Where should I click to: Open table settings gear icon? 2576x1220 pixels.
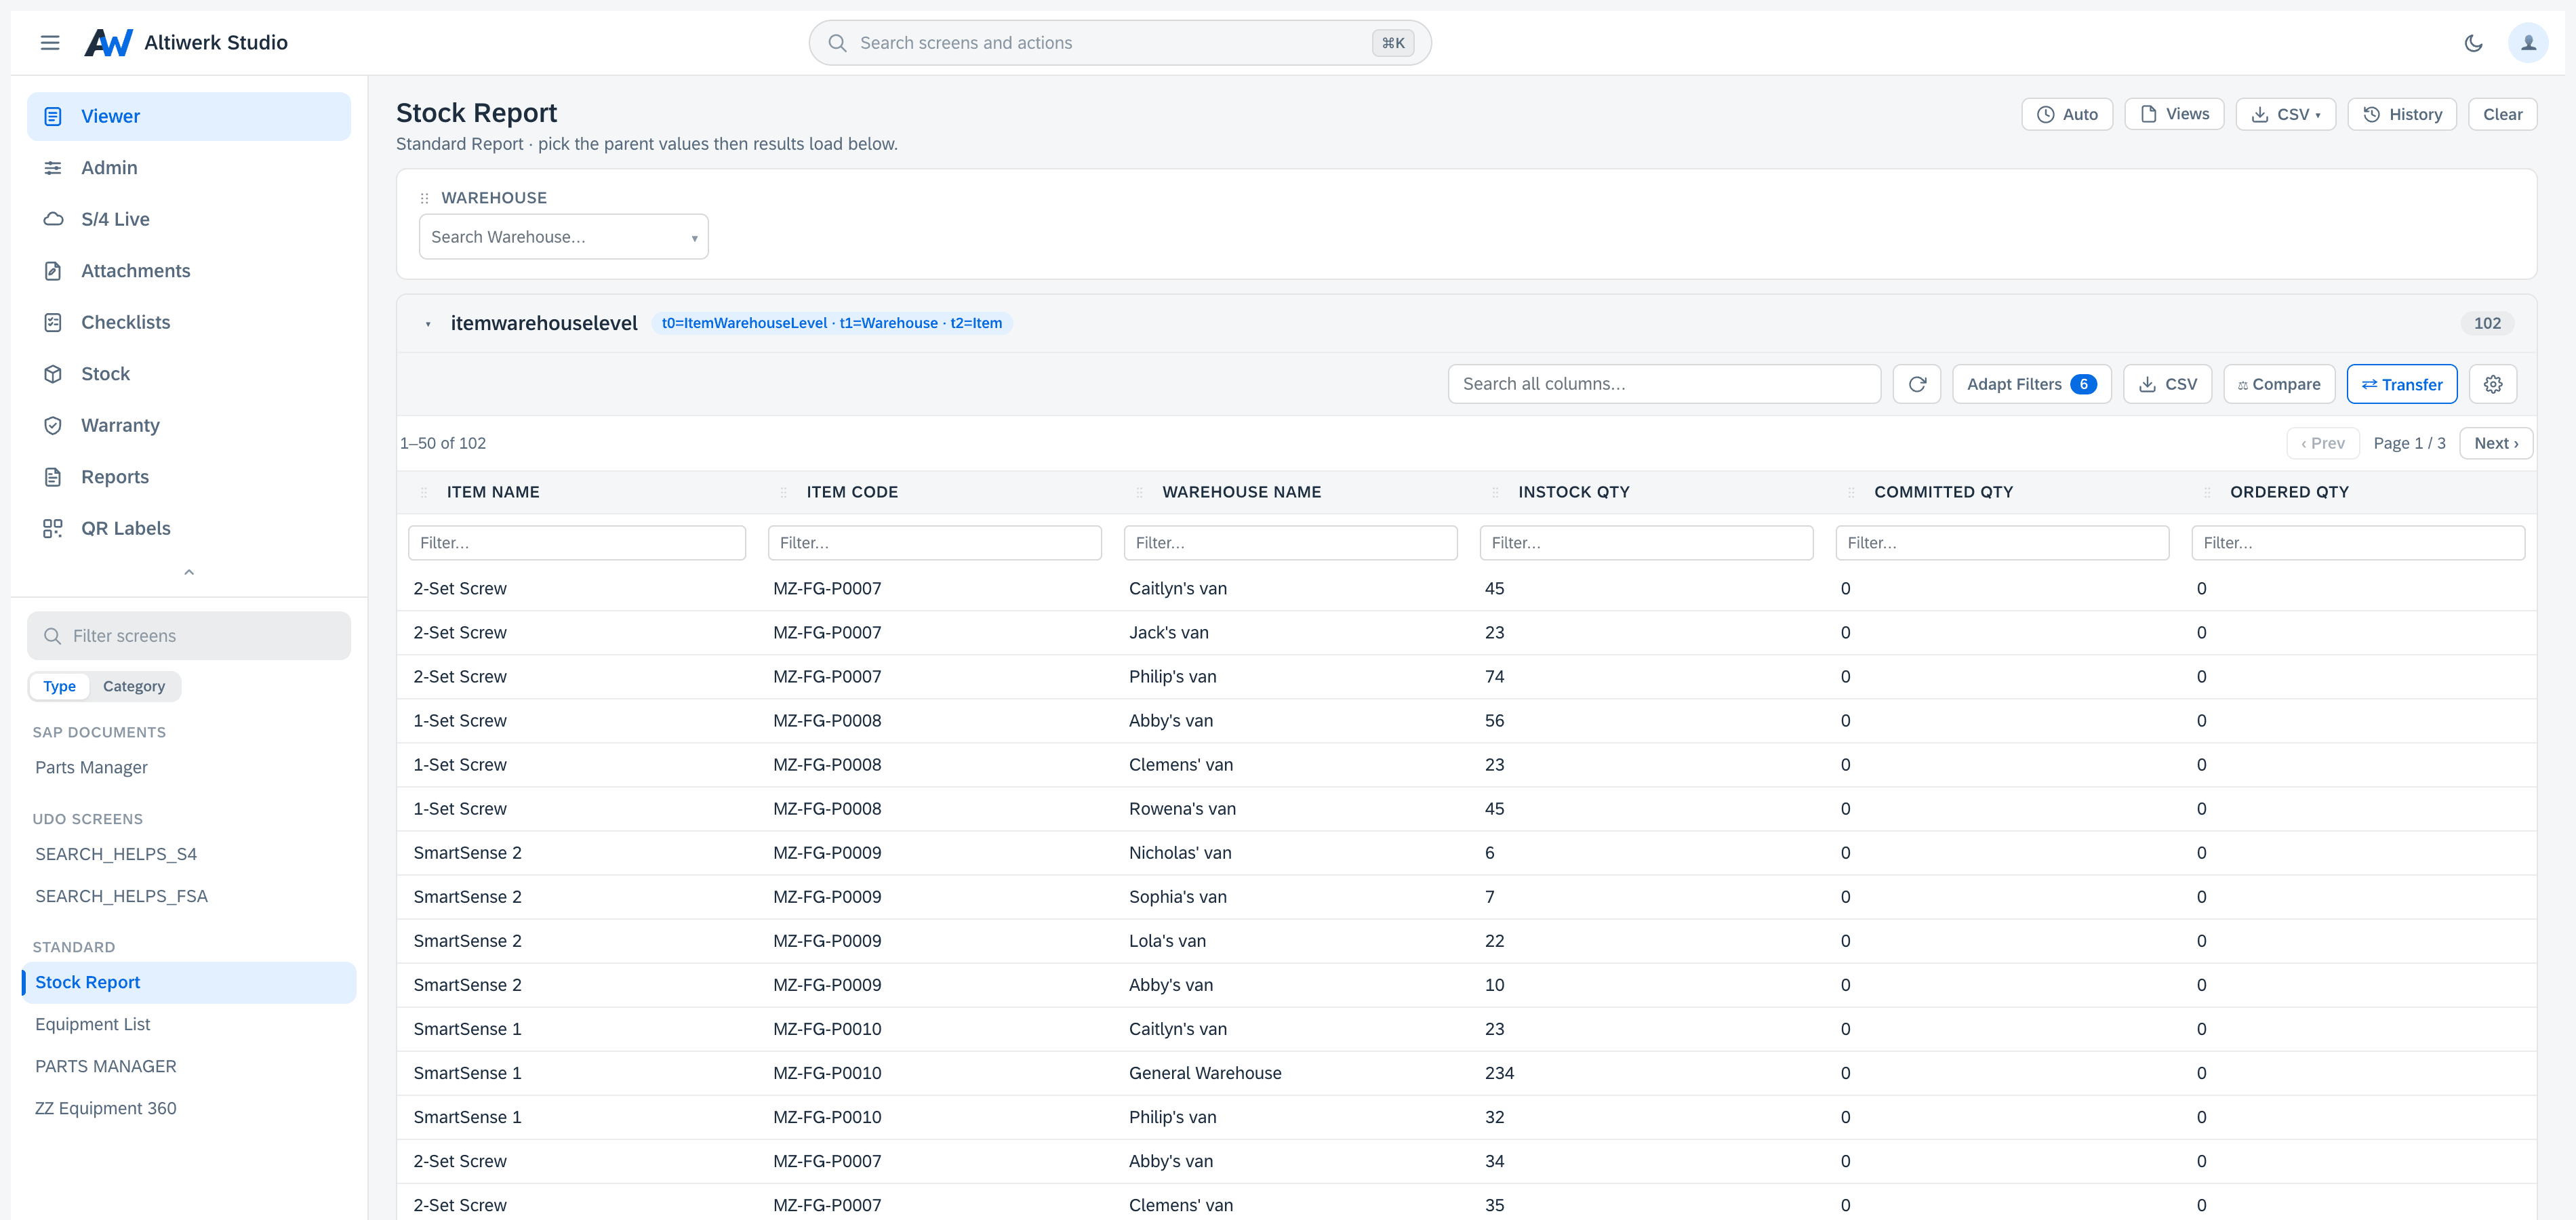(x=2493, y=384)
